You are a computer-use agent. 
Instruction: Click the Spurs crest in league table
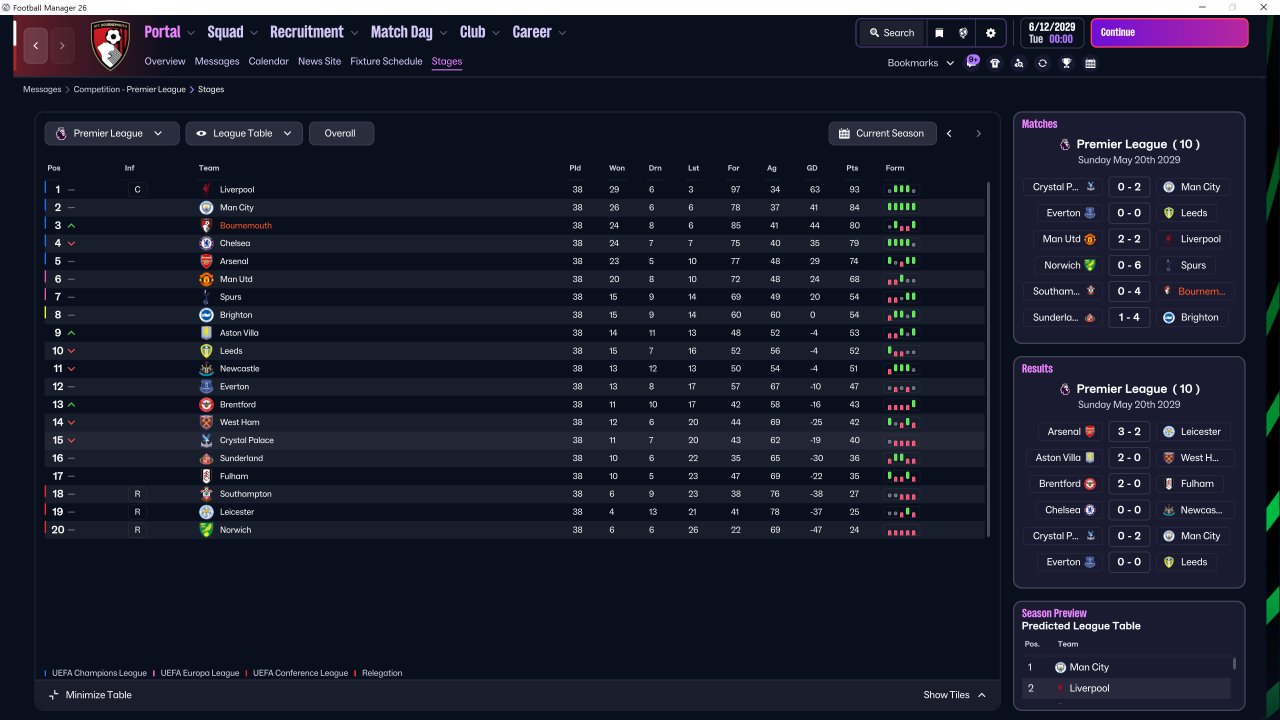[206, 297]
